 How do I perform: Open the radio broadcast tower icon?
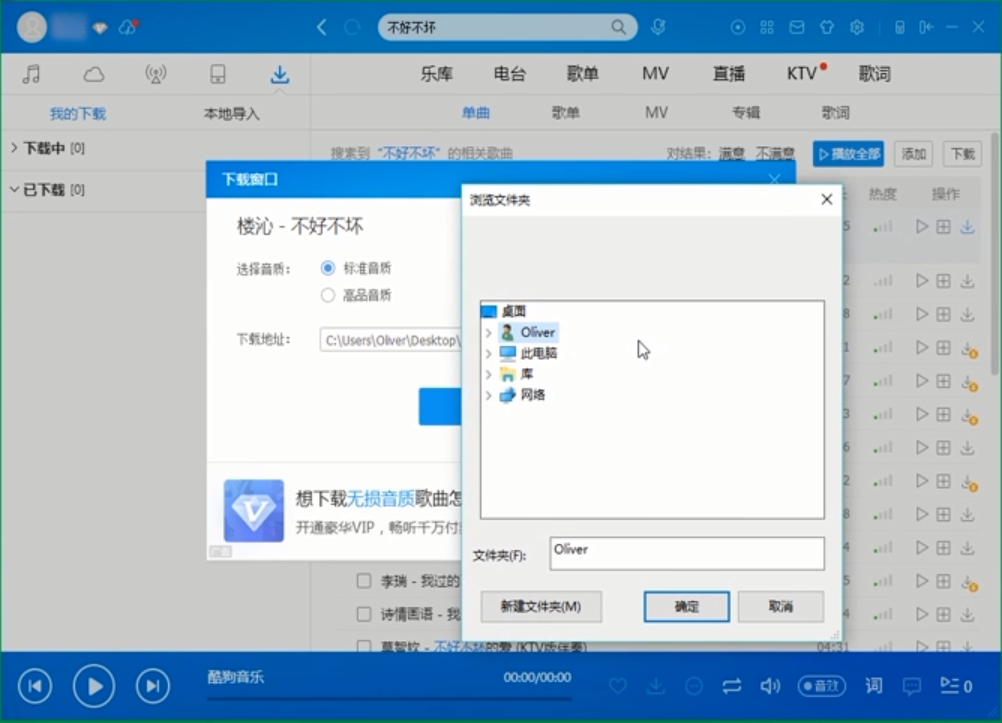pyautogui.click(x=155, y=74)
